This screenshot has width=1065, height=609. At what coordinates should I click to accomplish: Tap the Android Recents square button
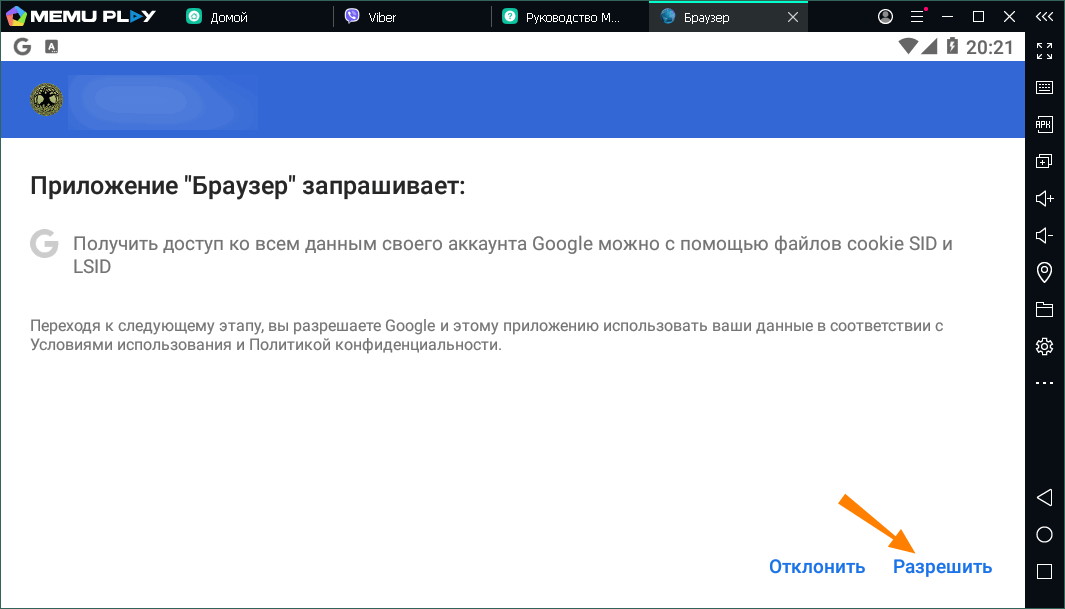click(1044, 572)
